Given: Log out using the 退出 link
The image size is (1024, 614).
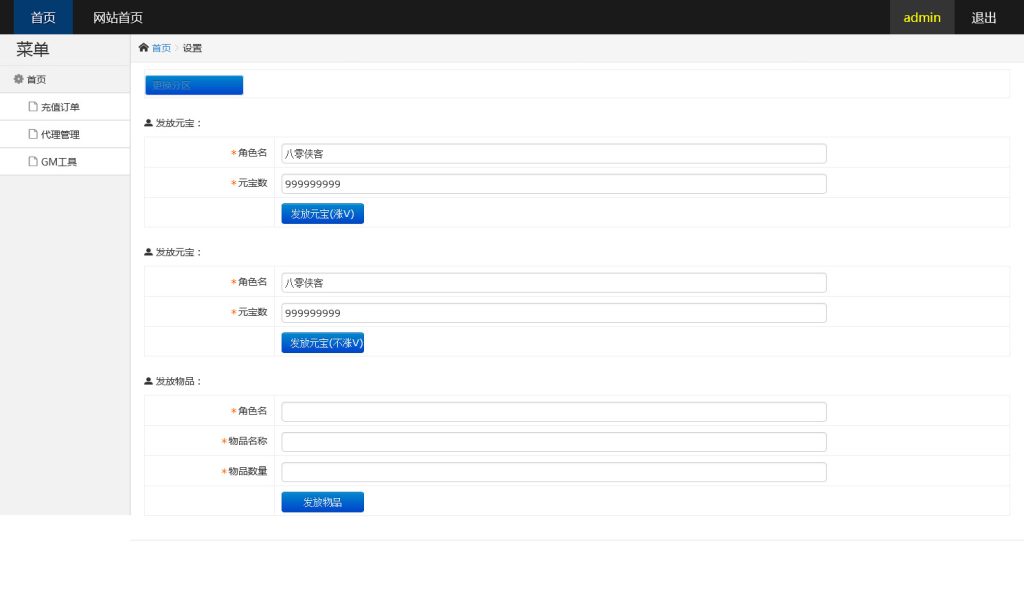Looking at the screenshot, I should tap(984, 17).
